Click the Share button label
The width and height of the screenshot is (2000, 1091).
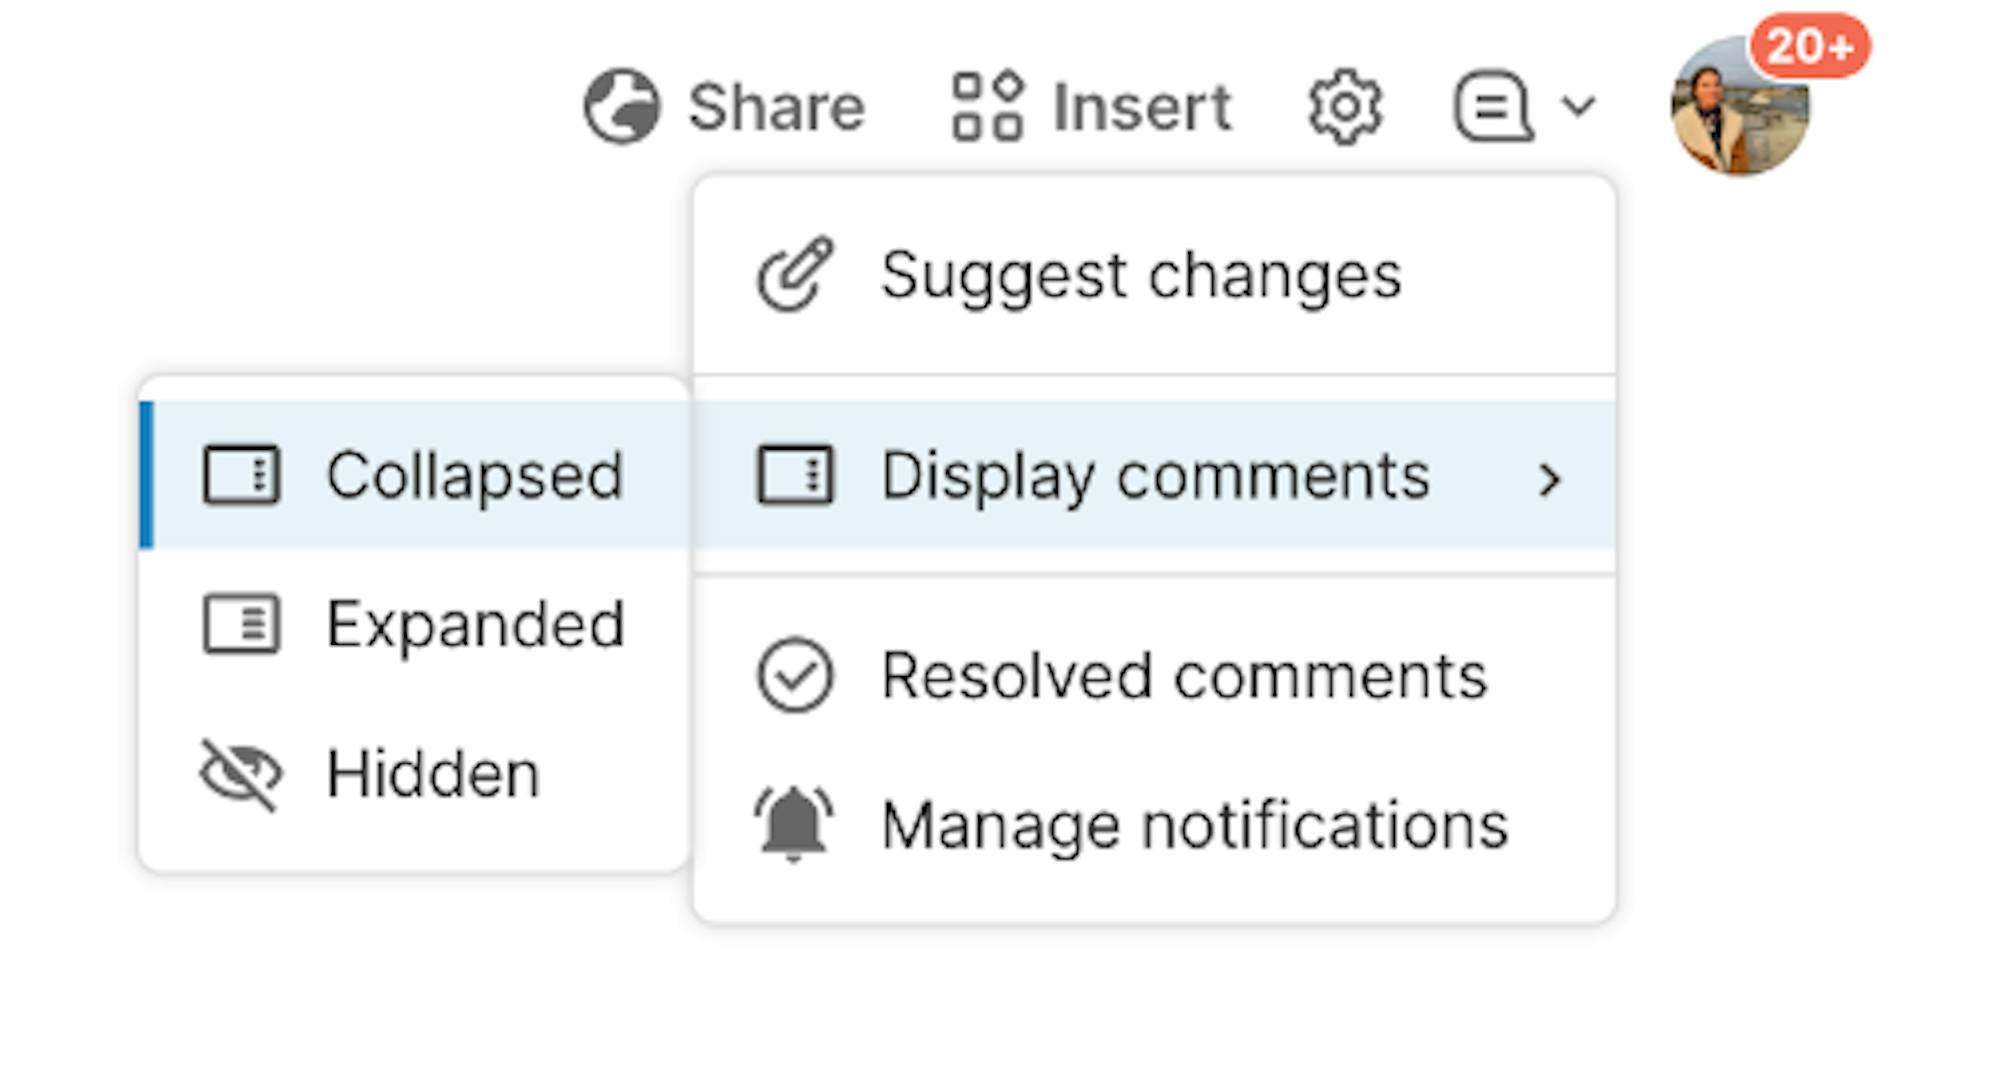click(x=776, y=106)
